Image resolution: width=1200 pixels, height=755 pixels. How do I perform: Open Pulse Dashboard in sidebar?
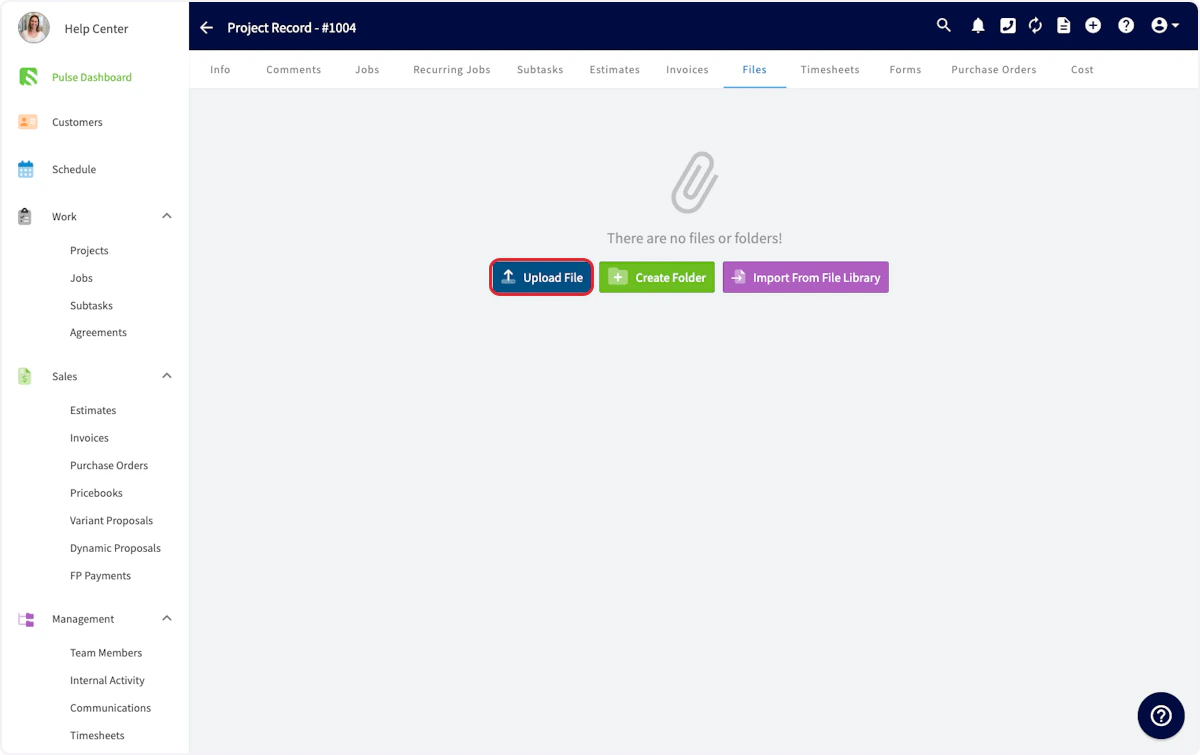point(92,77)
